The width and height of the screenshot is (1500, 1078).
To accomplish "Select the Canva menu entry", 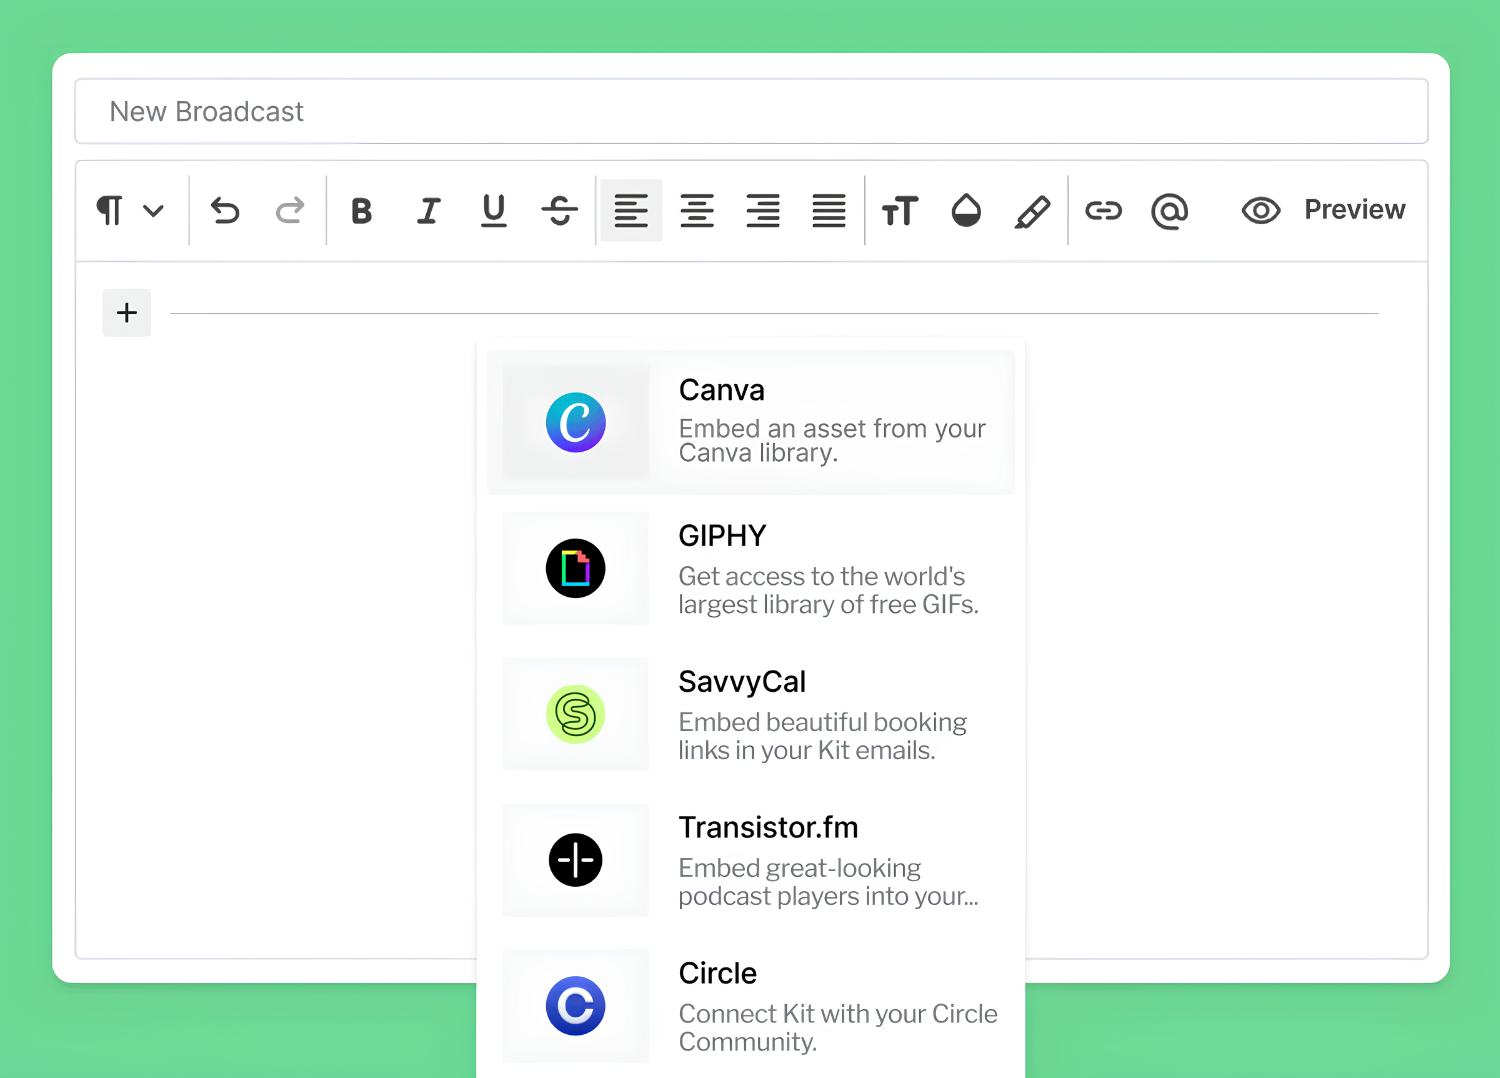I will (751, 422).
